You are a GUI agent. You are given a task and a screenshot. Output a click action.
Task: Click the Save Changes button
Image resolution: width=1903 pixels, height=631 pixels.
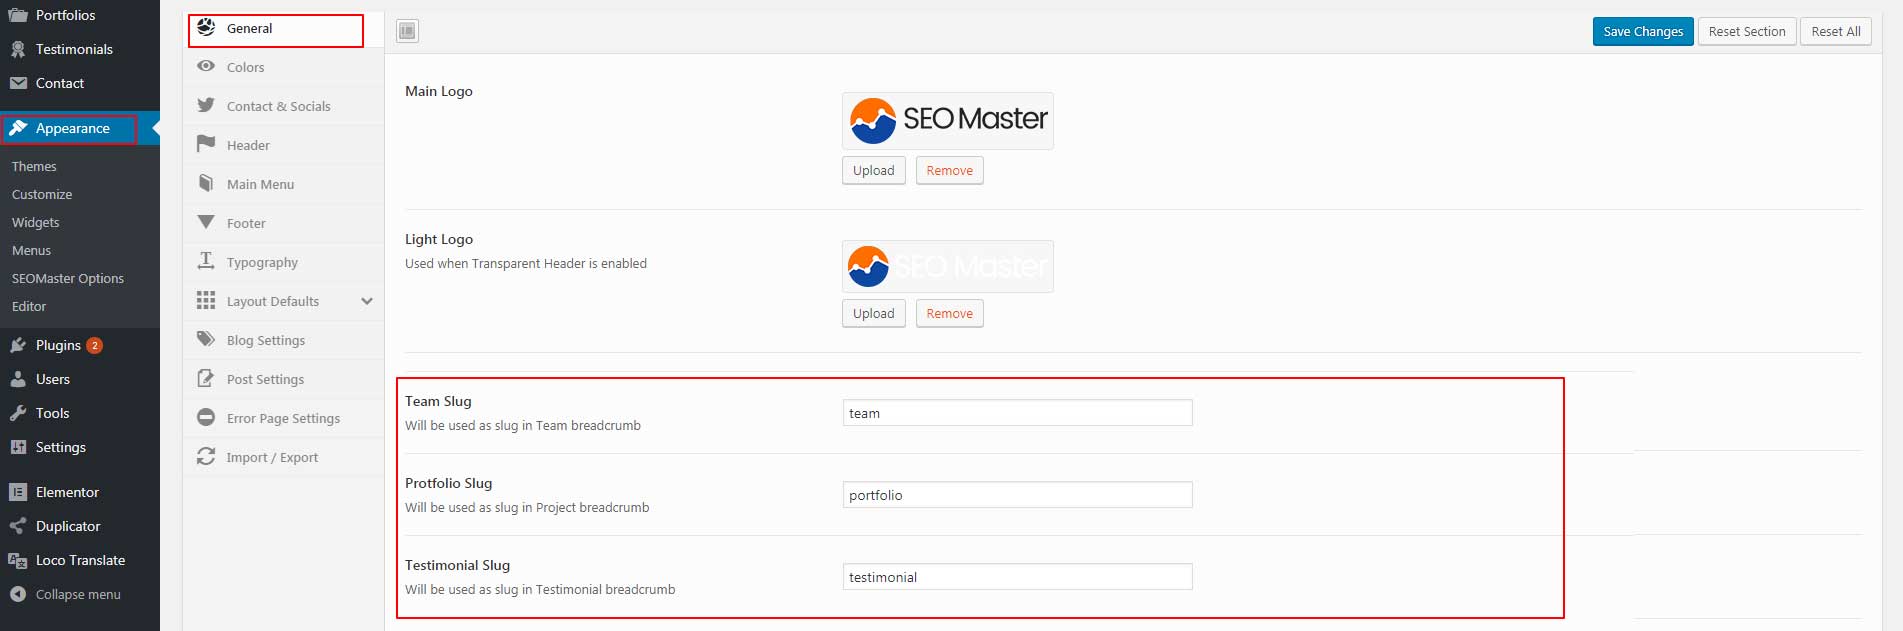(1643, 31)
